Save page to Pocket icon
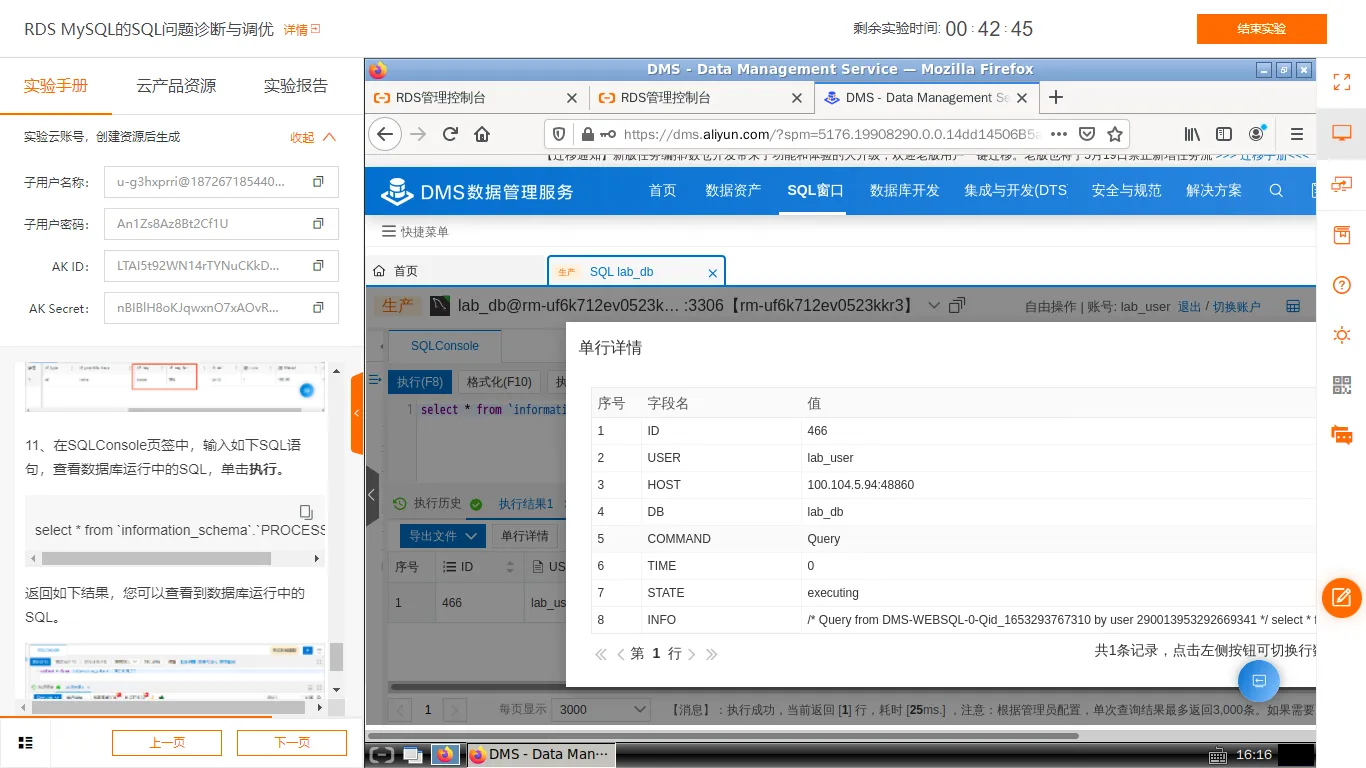The height and width of the screenshot is (768, 1366). [1087, 134]
